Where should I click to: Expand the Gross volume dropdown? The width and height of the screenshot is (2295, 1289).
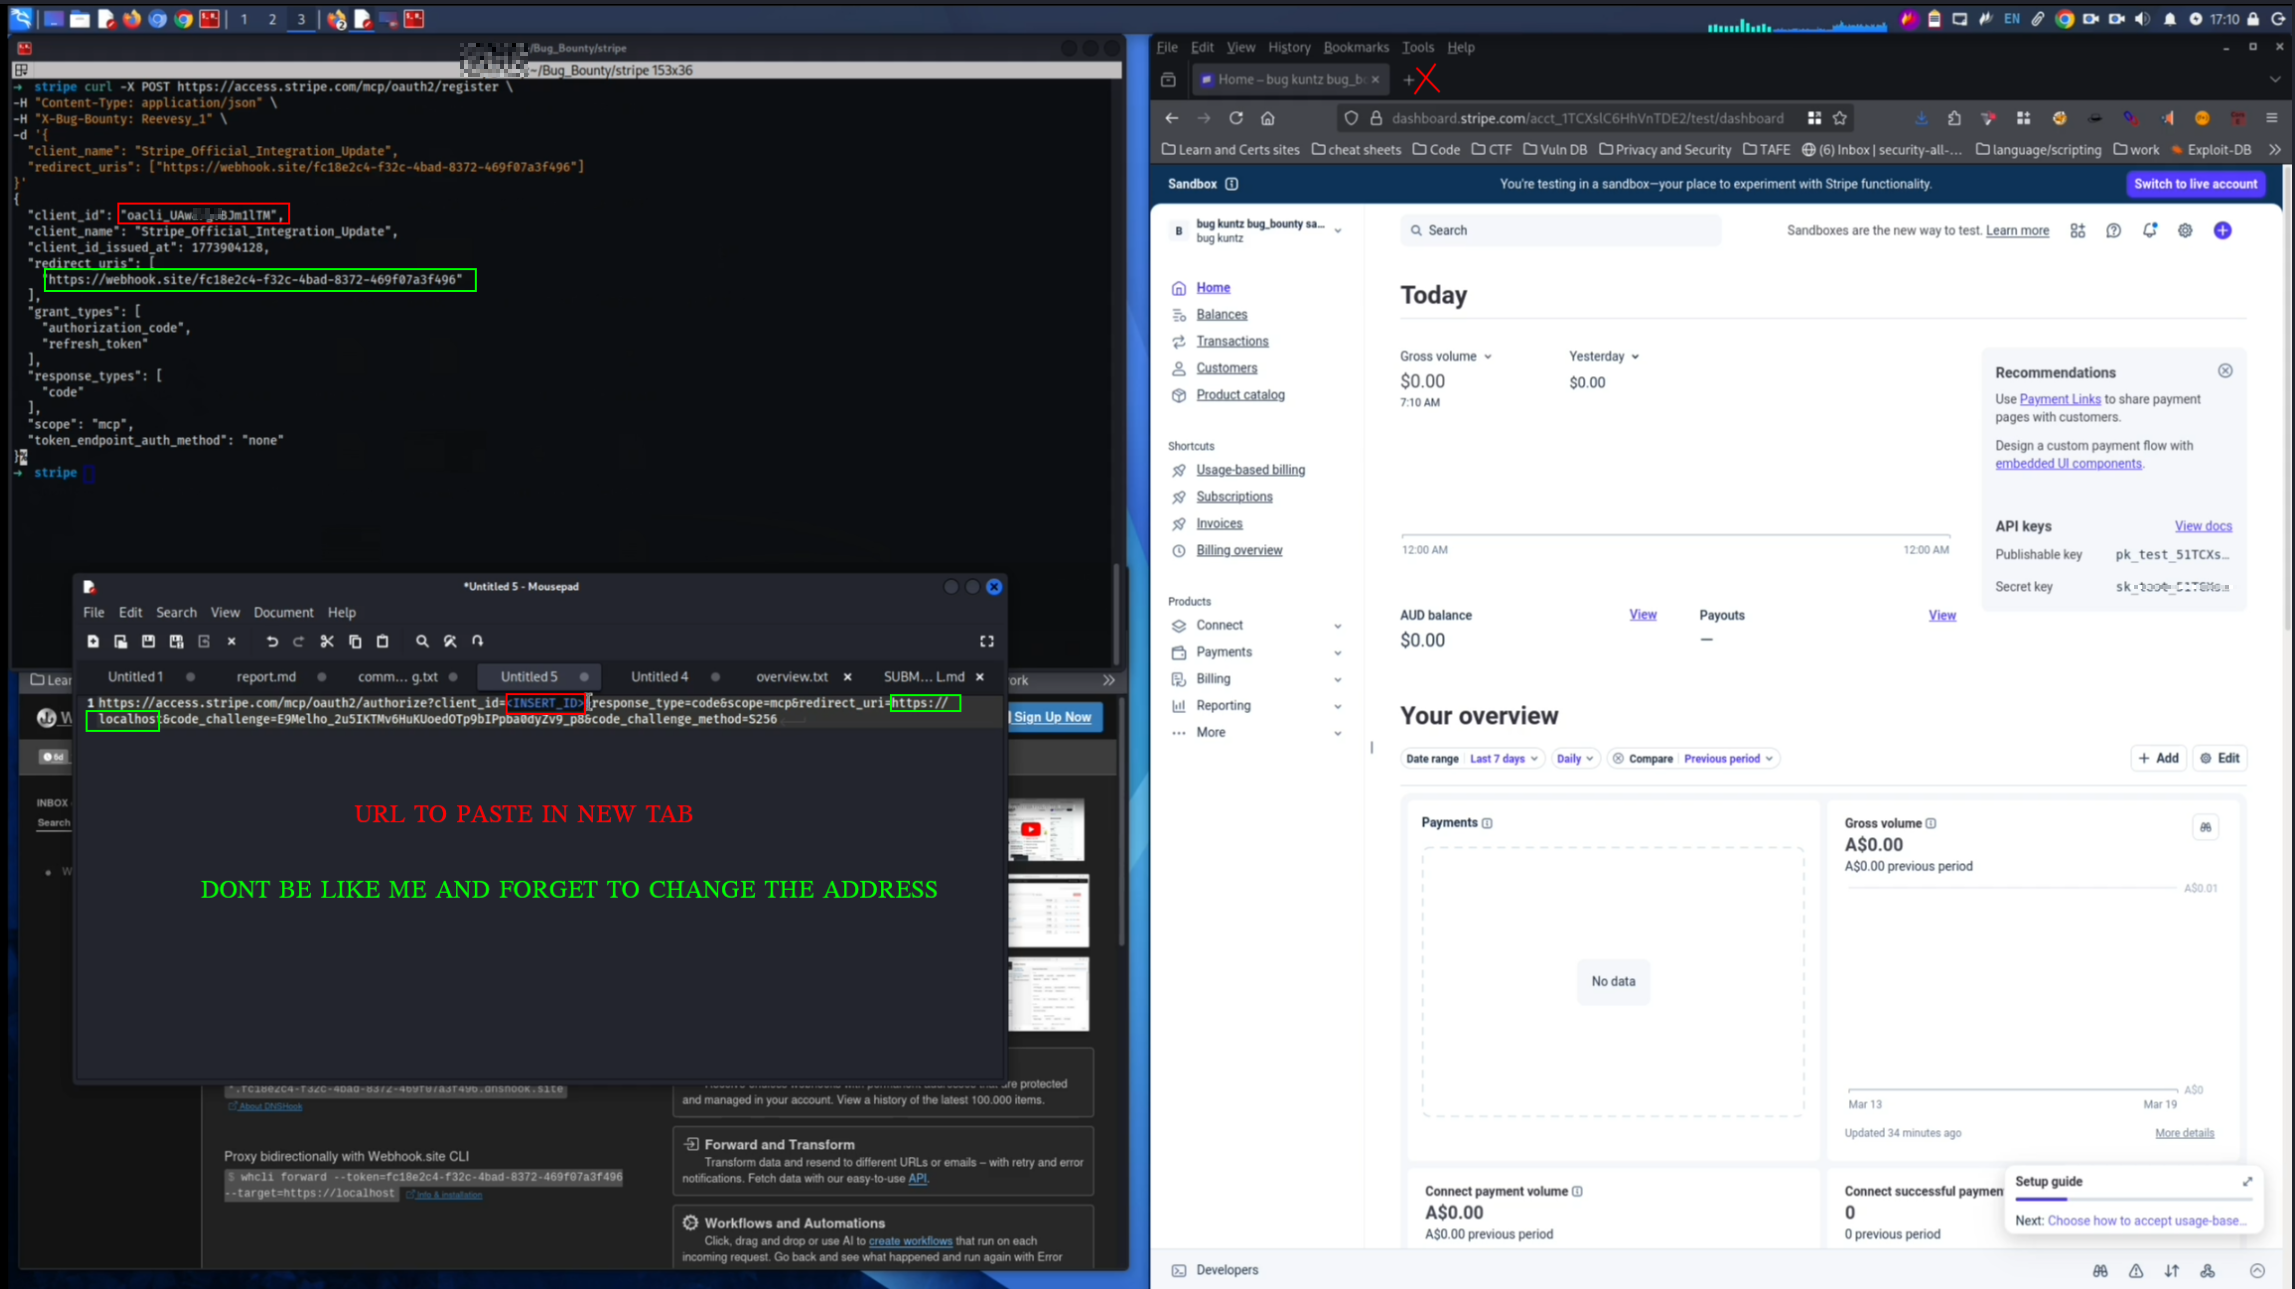click(x=1446, y=356)
